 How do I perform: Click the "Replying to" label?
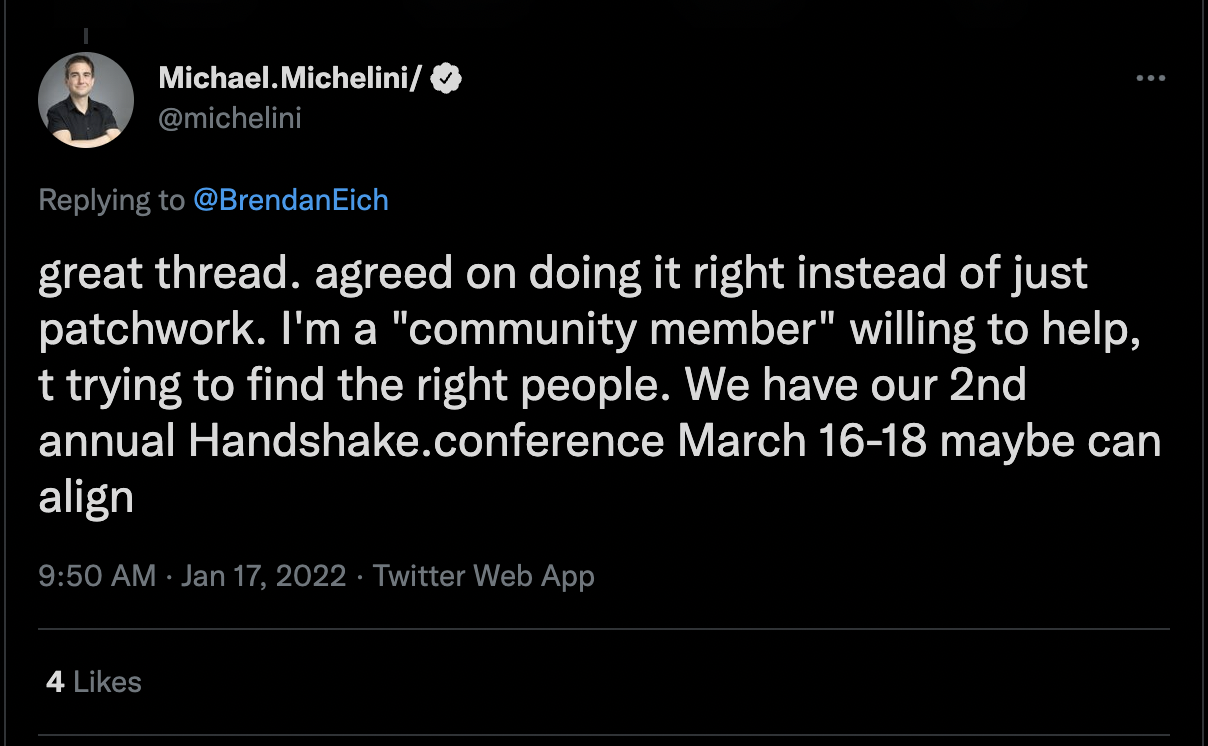click(x=111, y=200)
